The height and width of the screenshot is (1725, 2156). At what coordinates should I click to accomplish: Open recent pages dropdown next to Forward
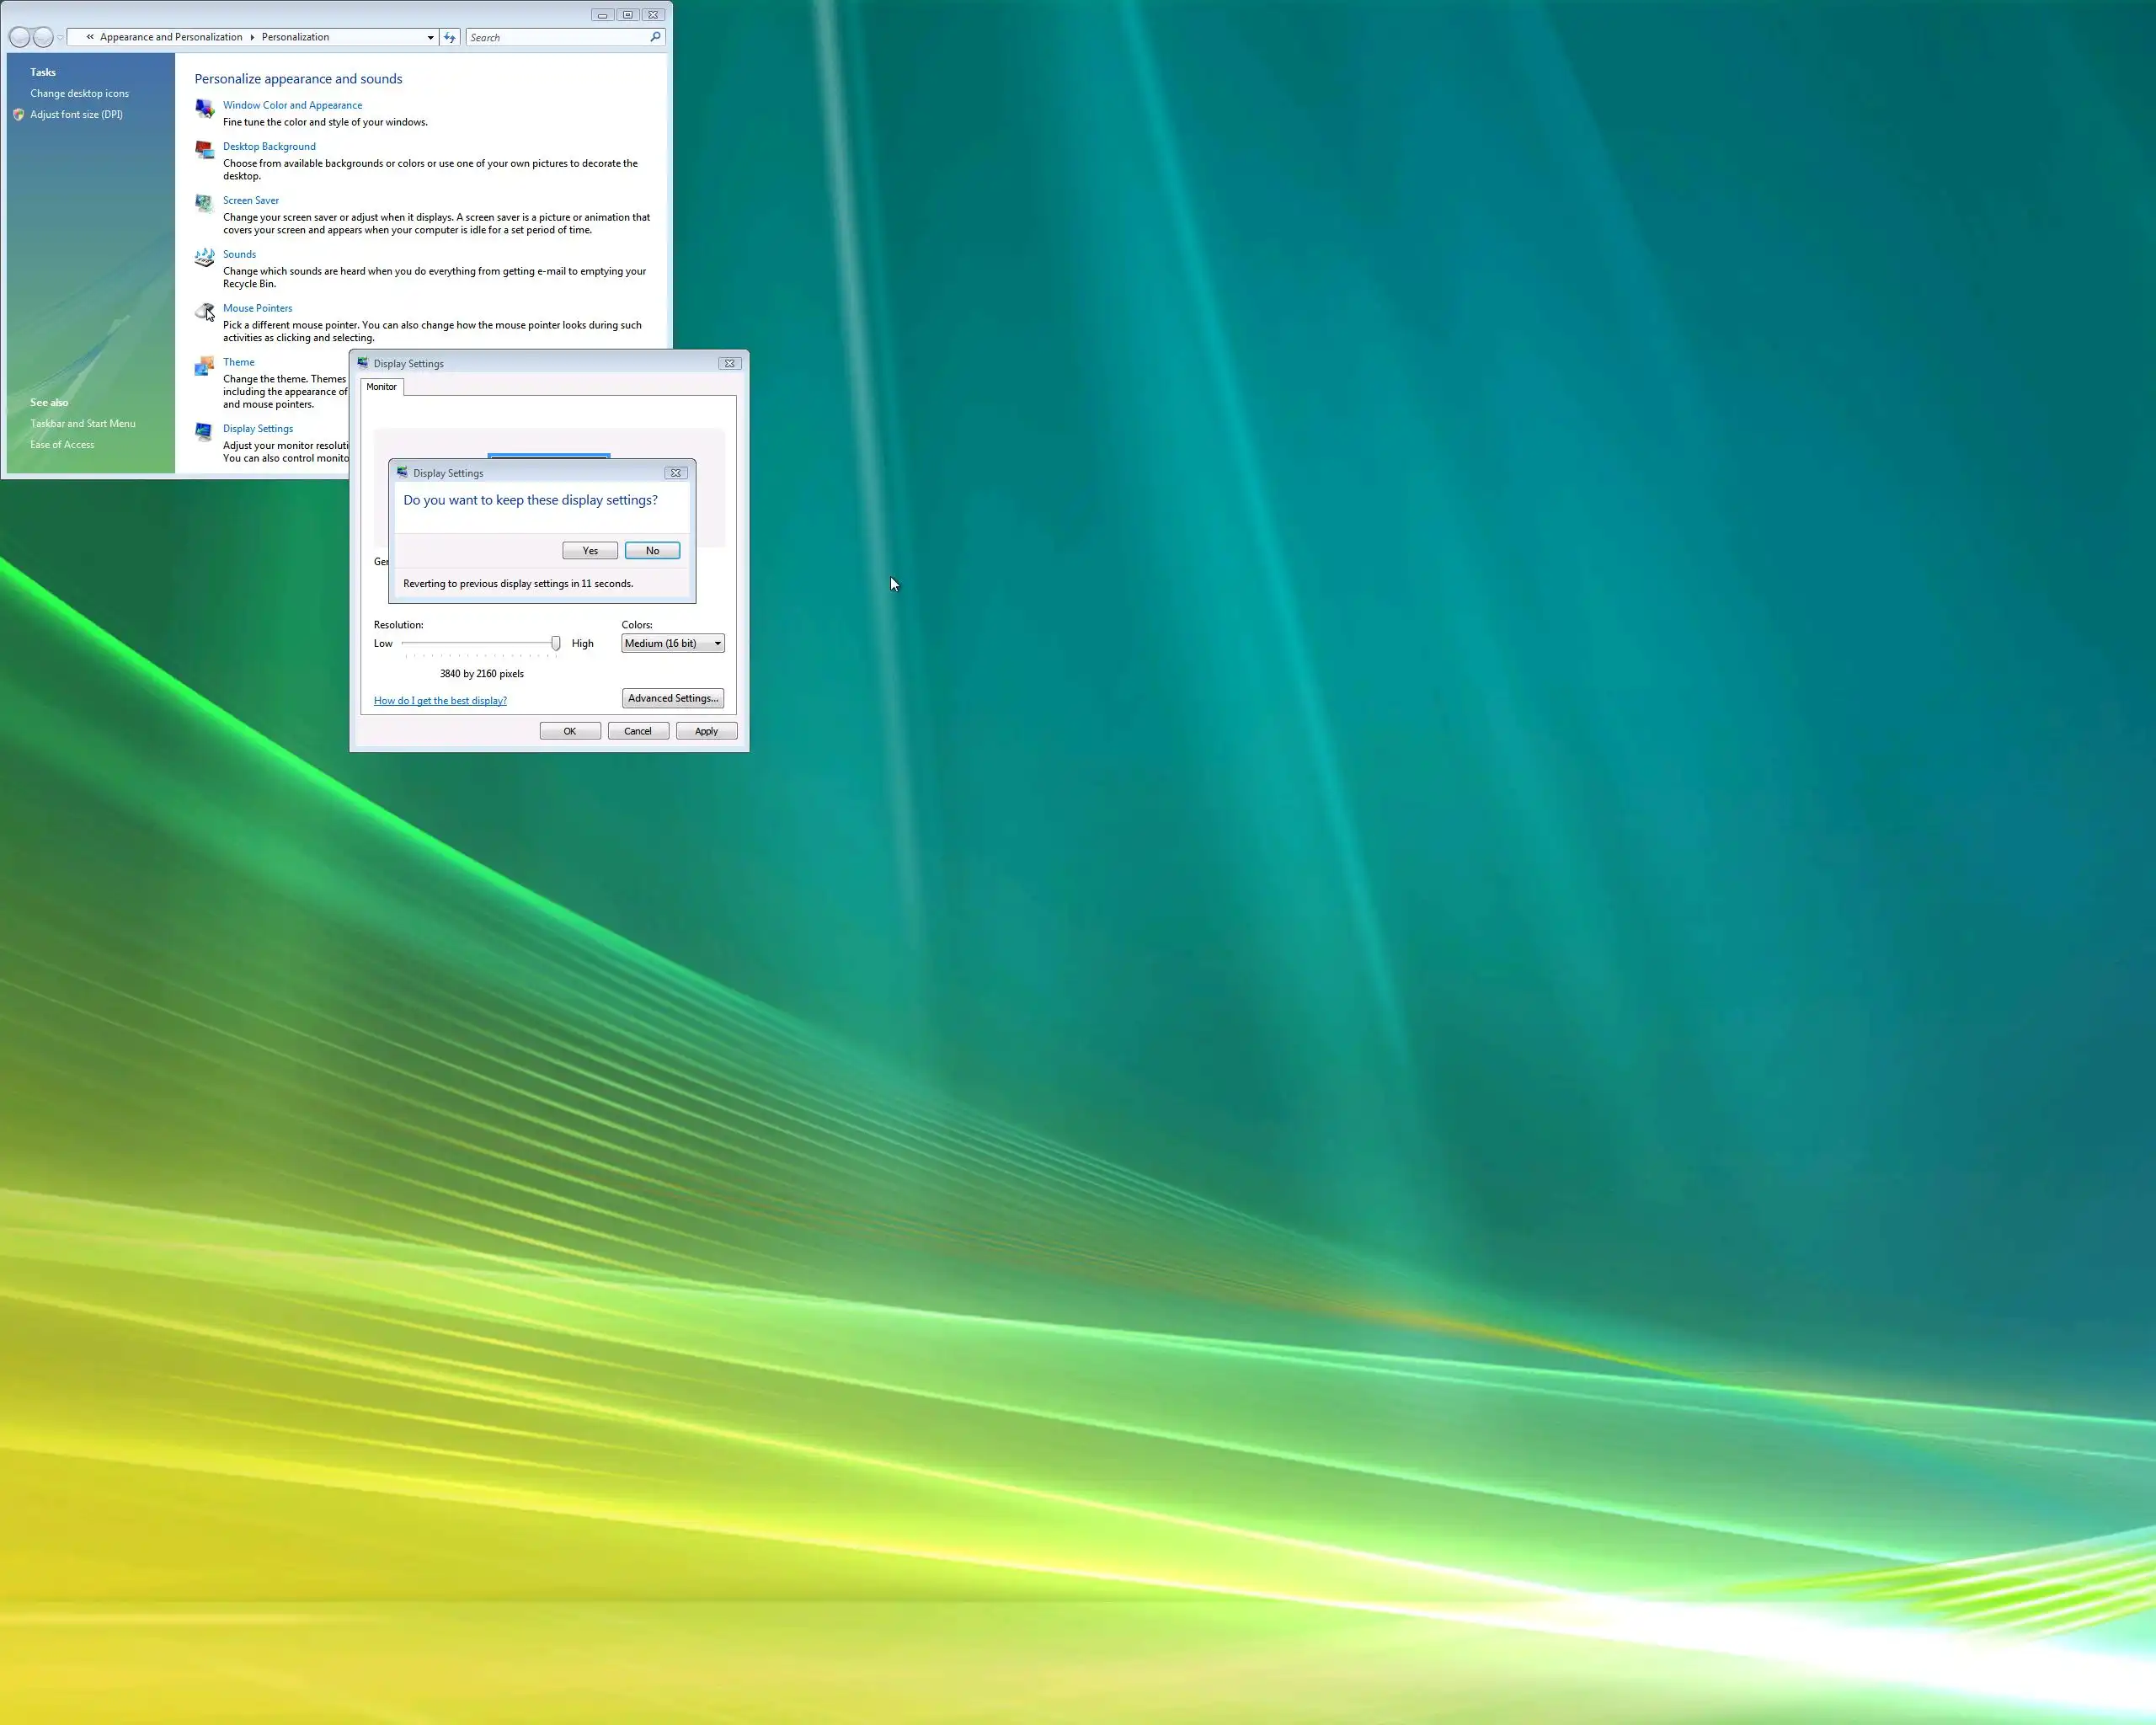(x=61, y=37)
